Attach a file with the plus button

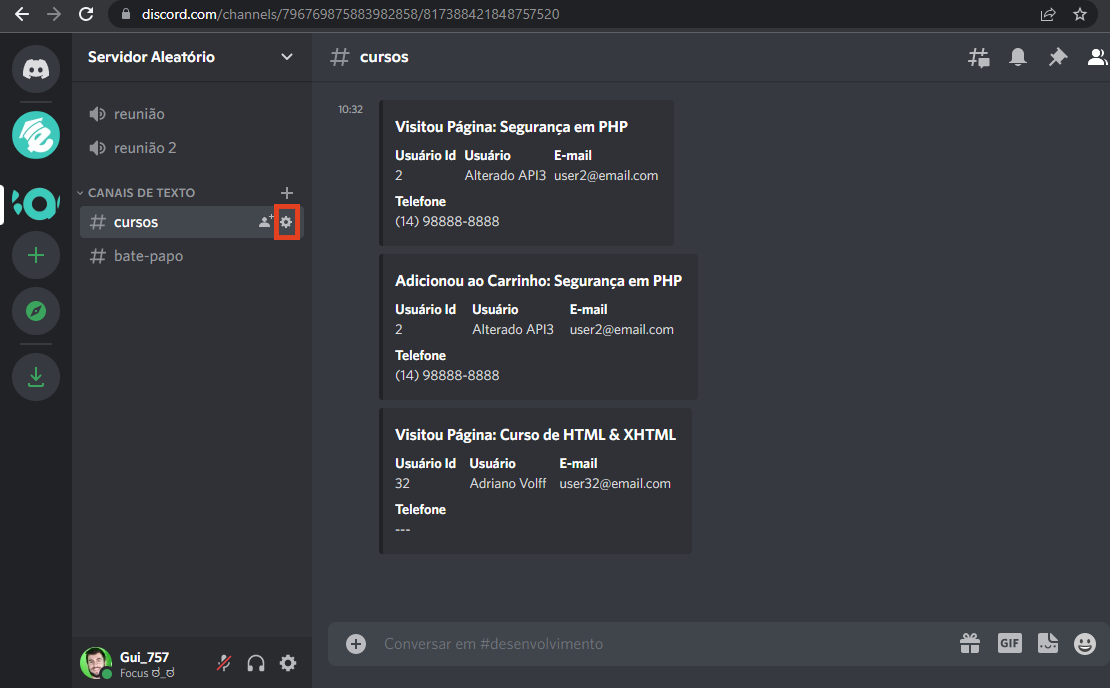[x=356, y=643]
